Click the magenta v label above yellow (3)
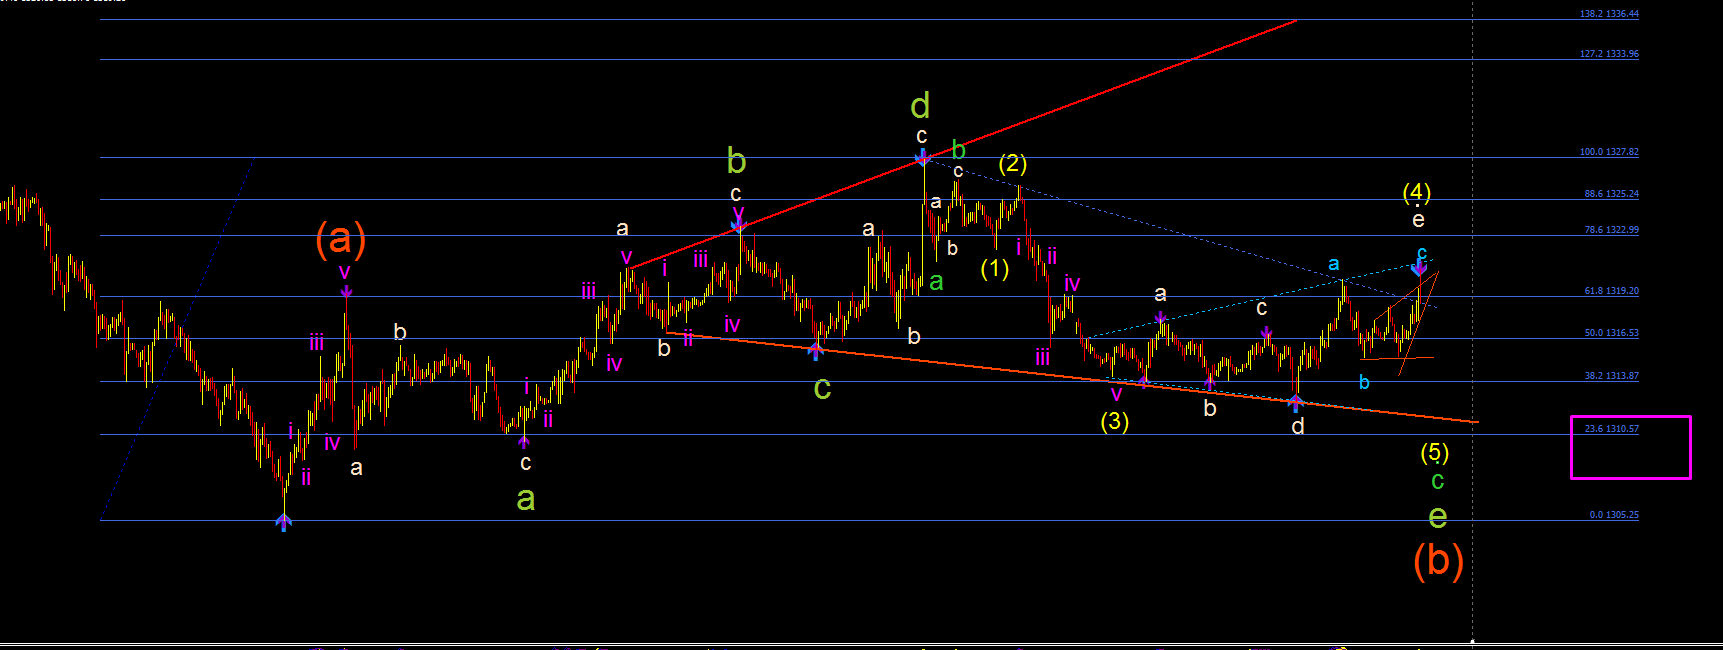Screen dimensions: 1723x650 tap(1116, 394)
